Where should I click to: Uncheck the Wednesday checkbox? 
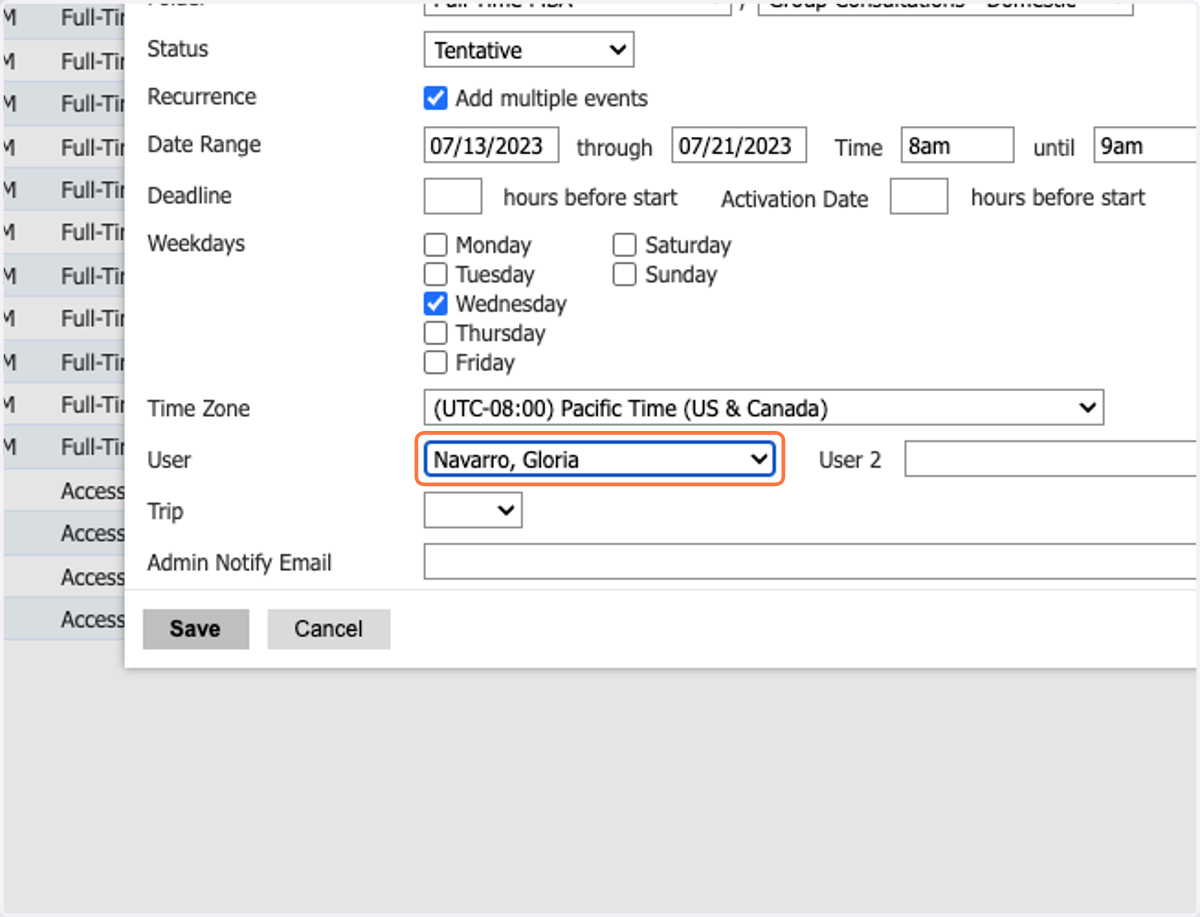[x=435, y=303]
